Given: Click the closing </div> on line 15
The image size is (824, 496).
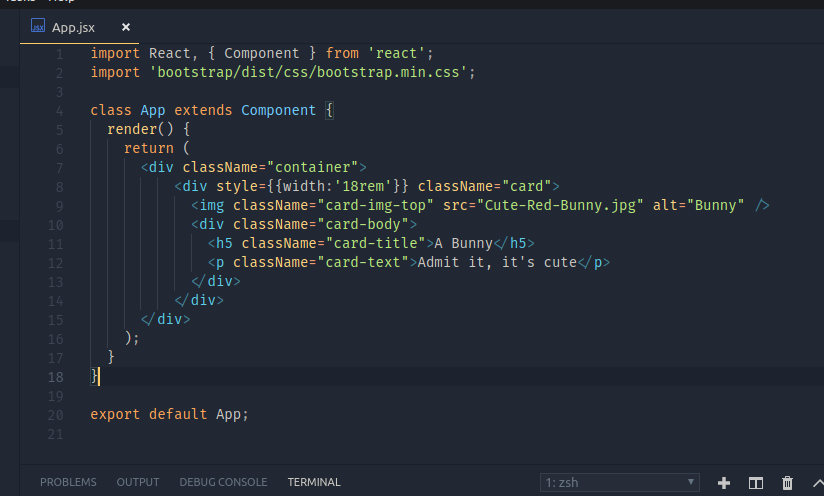Looking at the screenshot, I should (165, 318).
